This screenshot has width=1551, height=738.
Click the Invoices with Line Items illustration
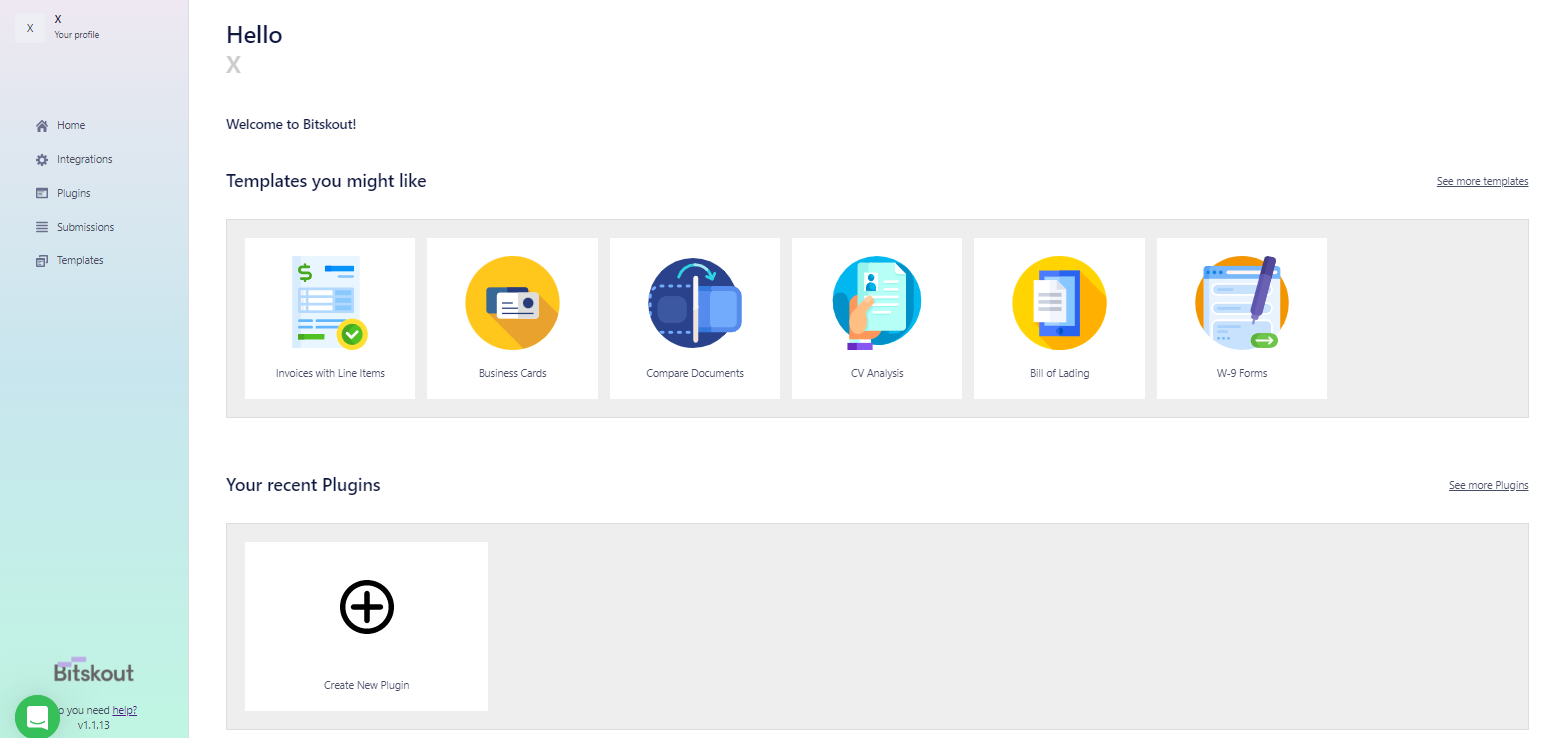pyautogui.click(x=330, y=302)
